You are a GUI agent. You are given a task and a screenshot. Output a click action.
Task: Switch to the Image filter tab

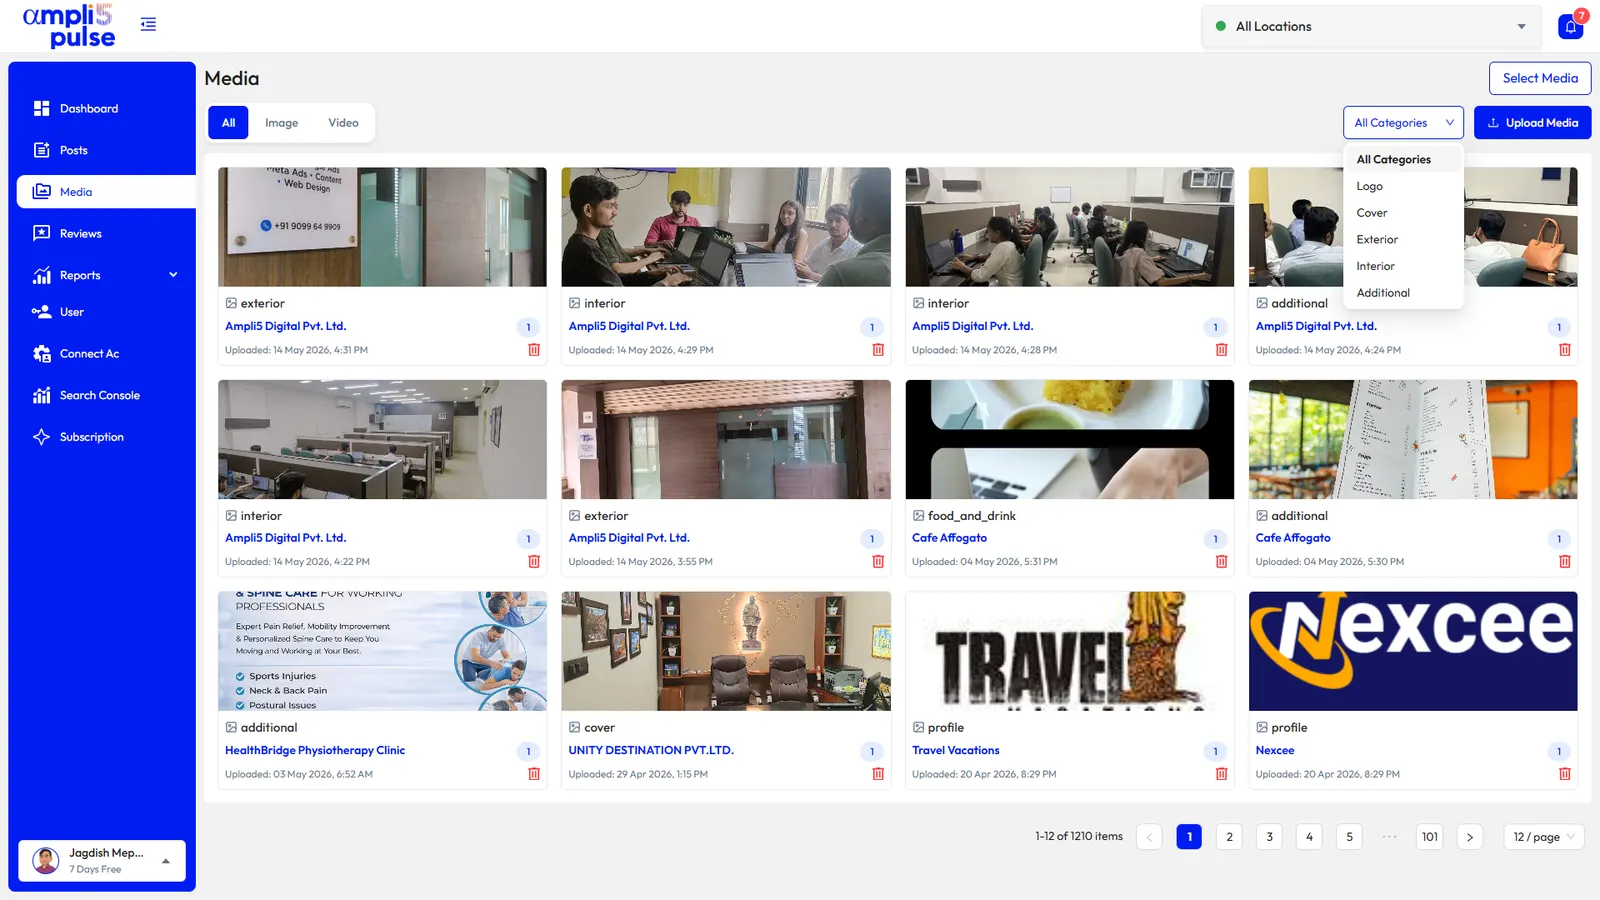pyautogui.click(x=281, y=123)
